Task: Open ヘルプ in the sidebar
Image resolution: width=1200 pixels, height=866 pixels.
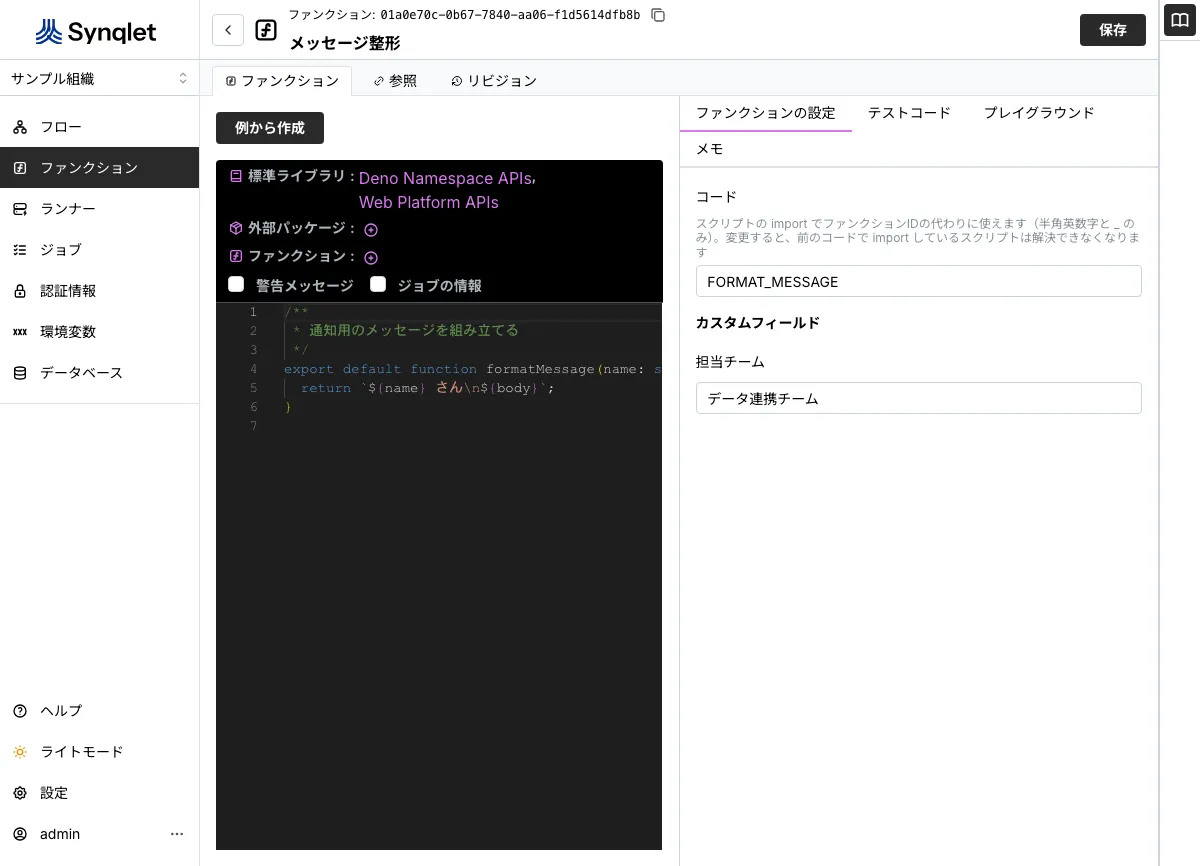Action: click(99, 711)
